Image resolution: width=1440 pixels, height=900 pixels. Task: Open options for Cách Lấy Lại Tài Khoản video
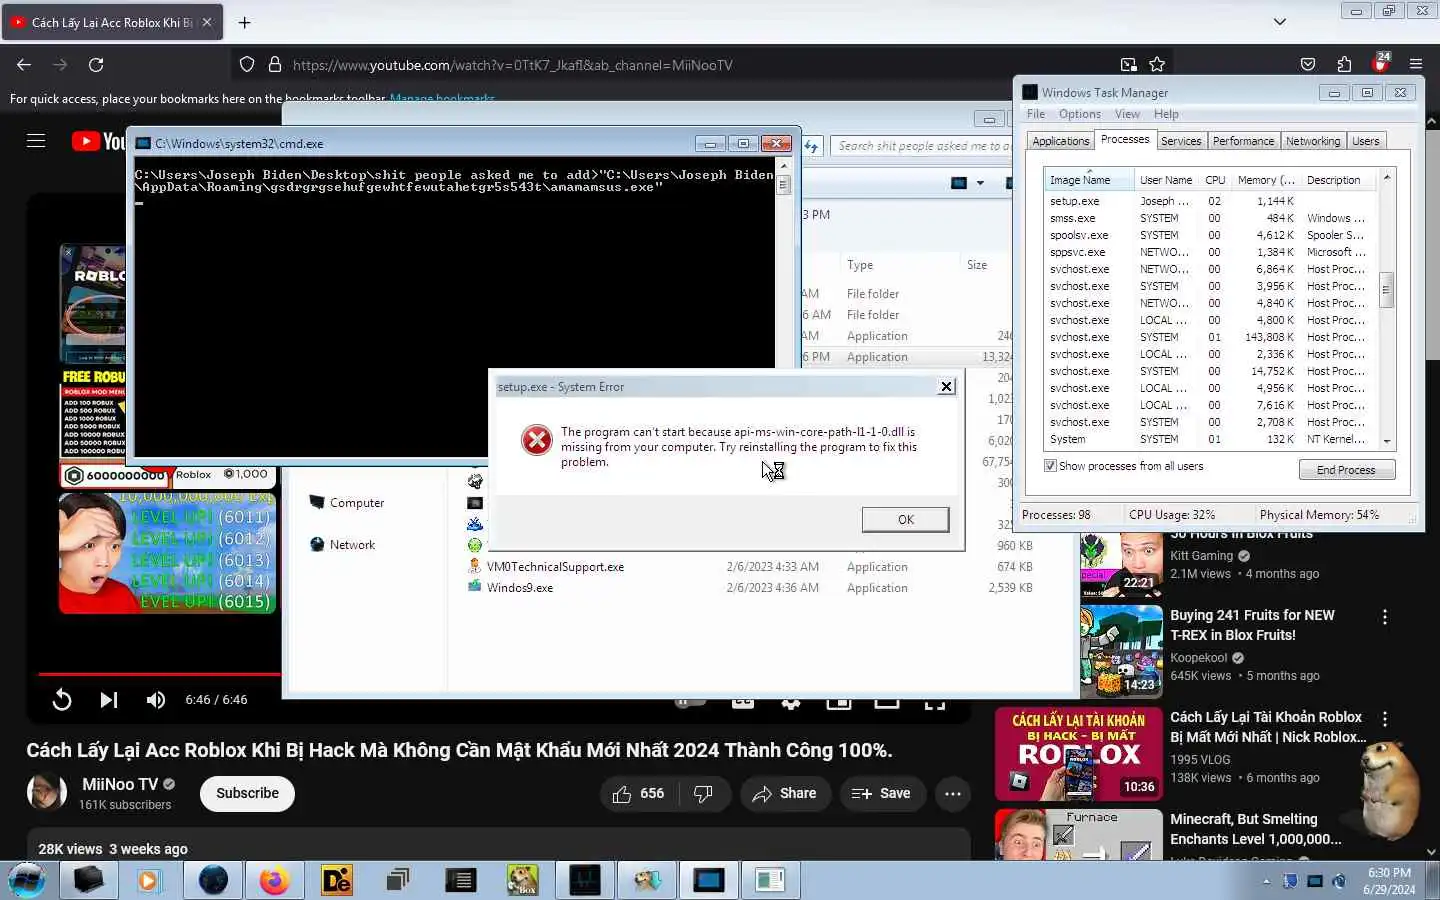click(1385, 720)
